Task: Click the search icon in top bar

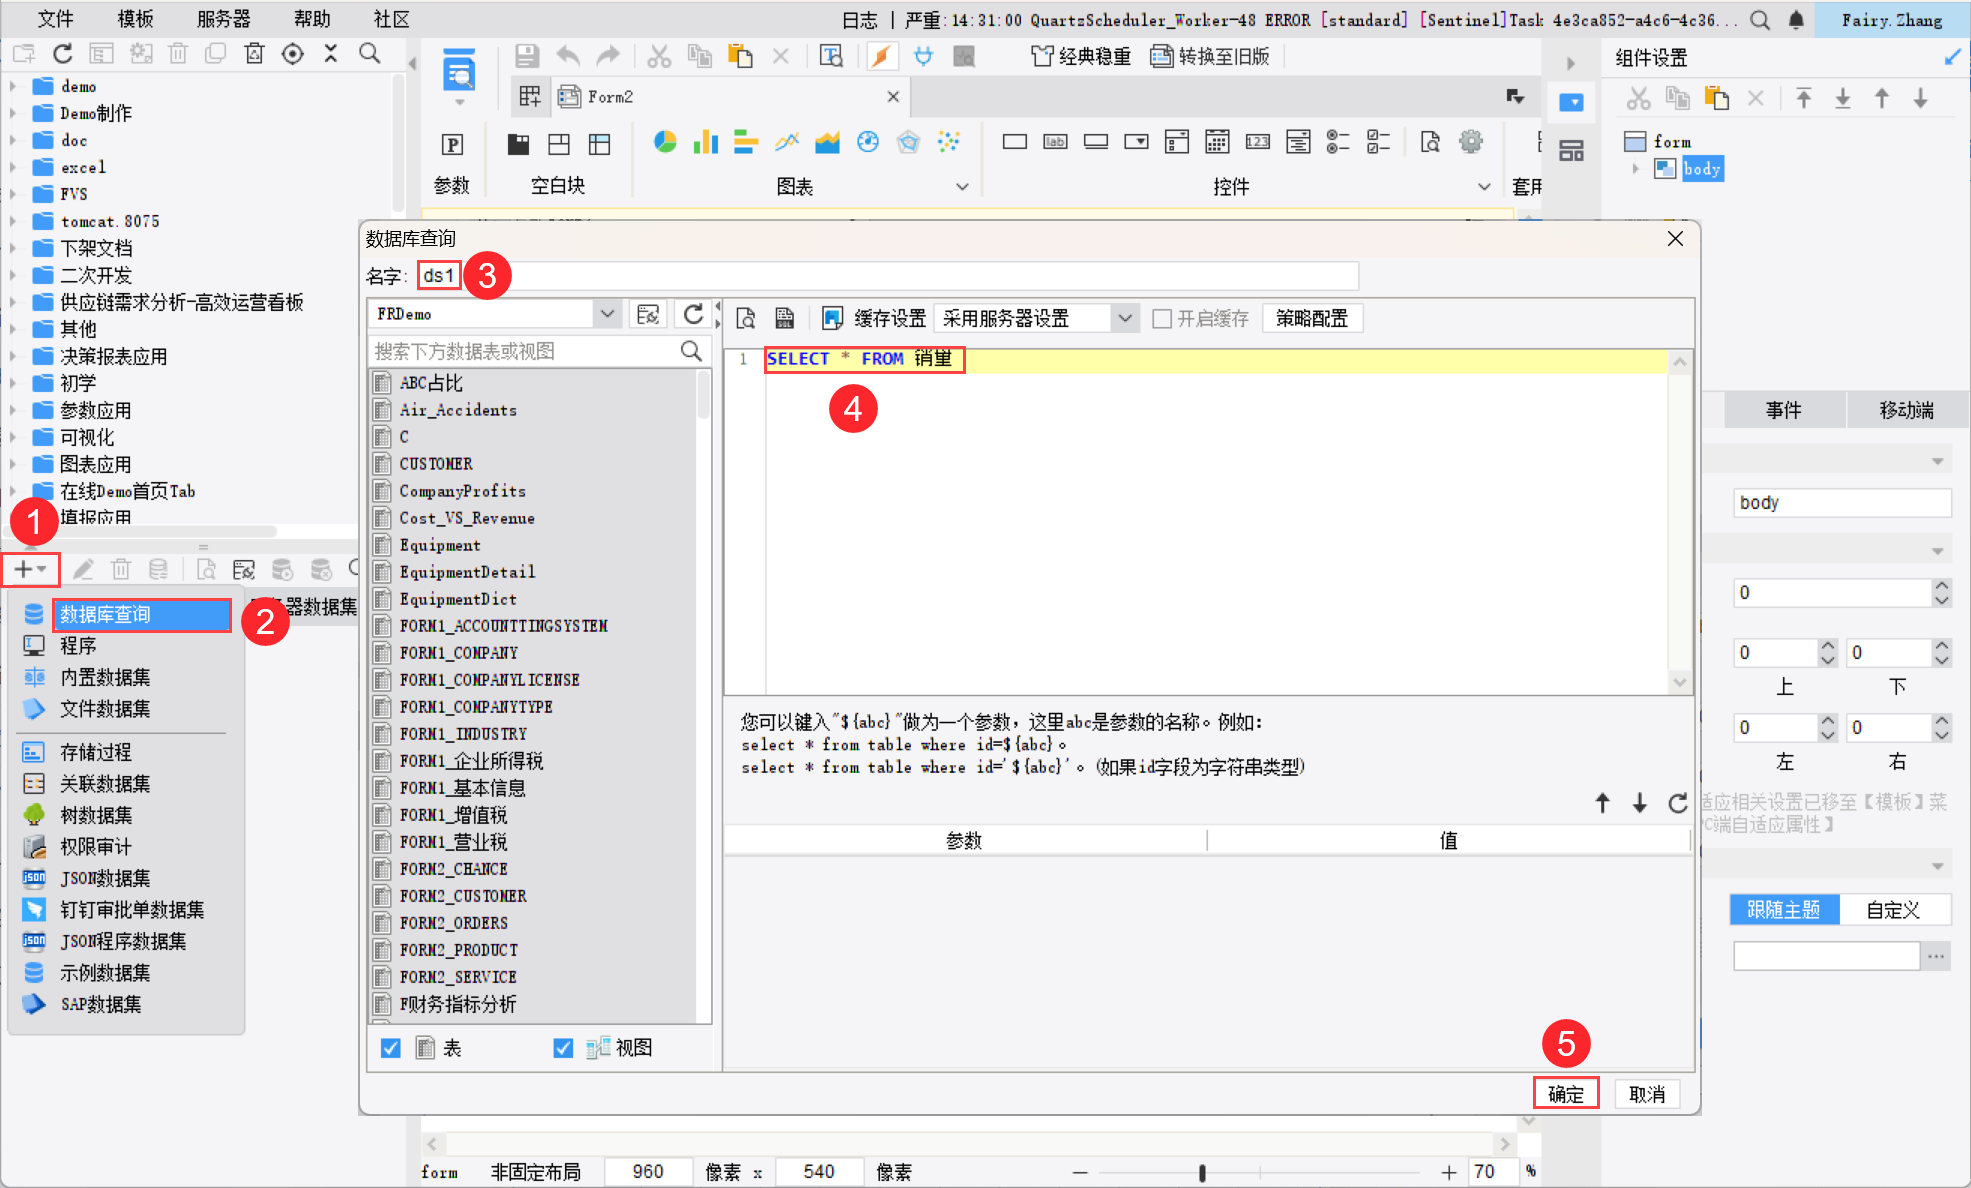Action: pos(1760,20)
